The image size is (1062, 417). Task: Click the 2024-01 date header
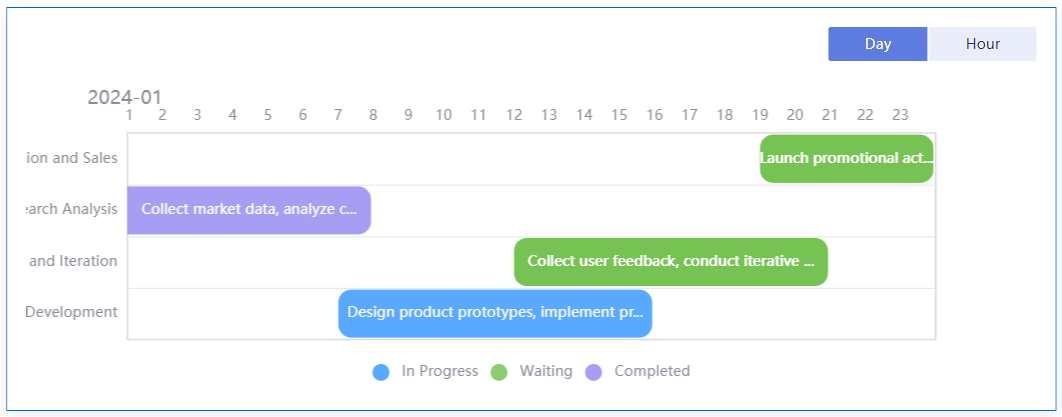pyautogui.click(x=125, y=97)
